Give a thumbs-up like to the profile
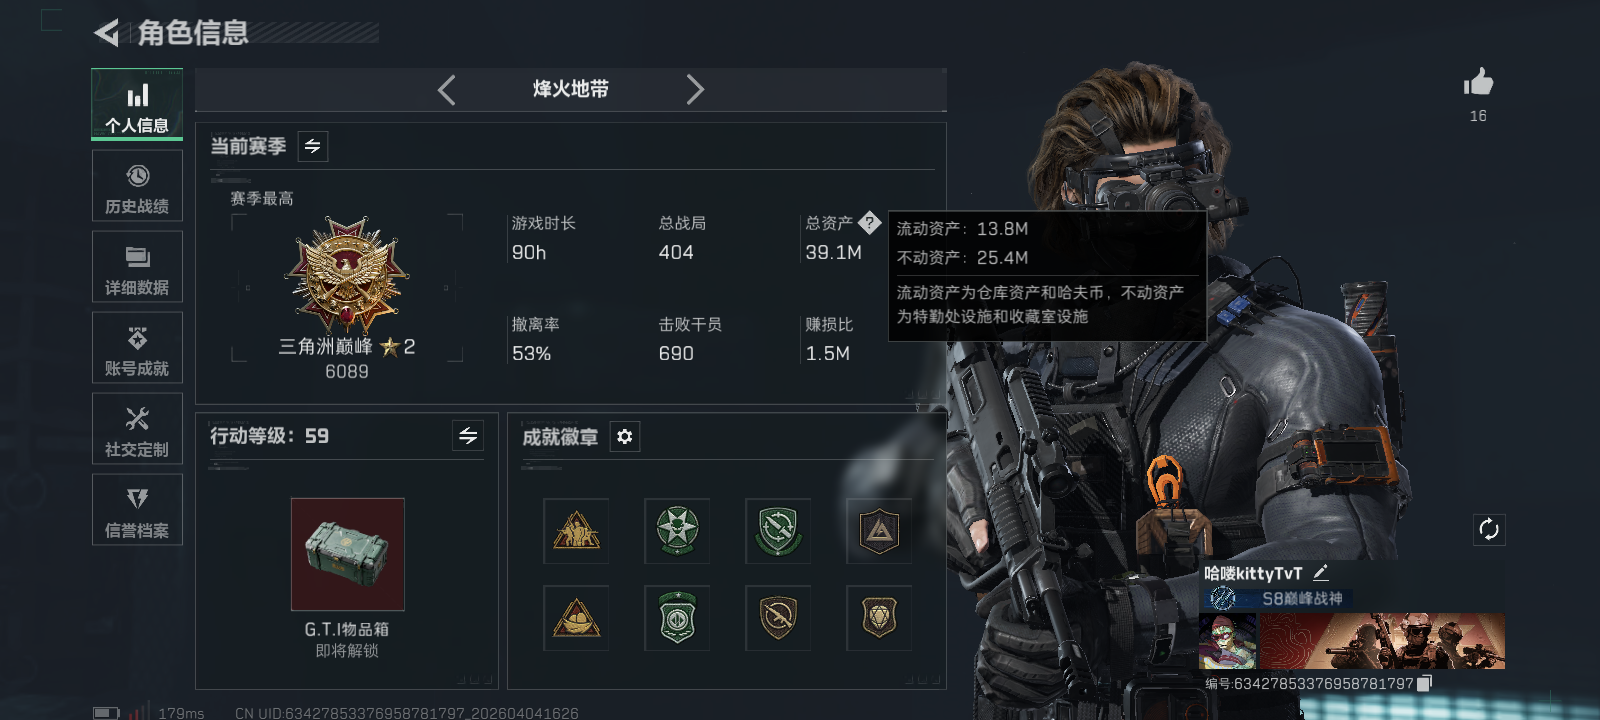 pos(1478,83)
